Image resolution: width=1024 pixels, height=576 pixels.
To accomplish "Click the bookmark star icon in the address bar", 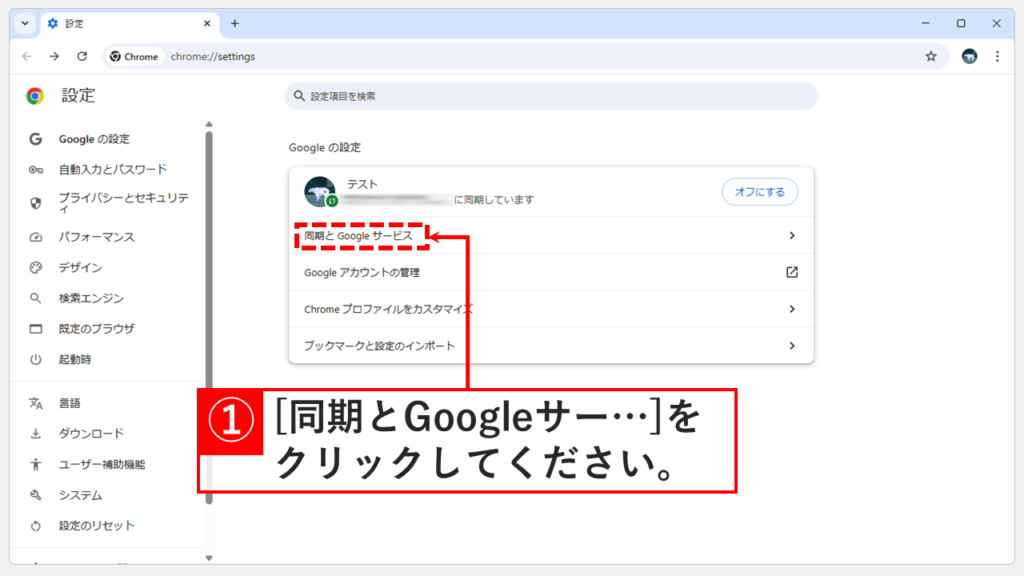I will (931, 57).
